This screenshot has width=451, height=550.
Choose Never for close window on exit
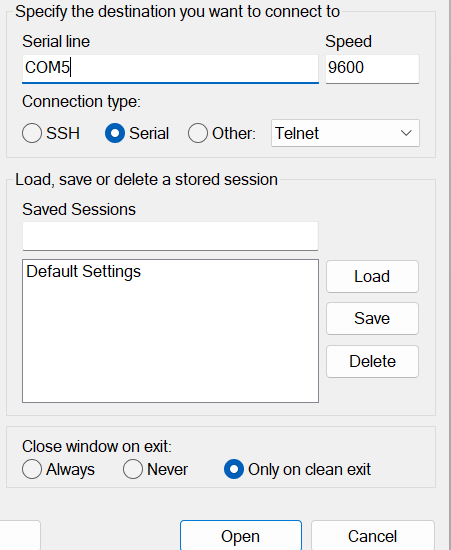(x=133, y=469)
